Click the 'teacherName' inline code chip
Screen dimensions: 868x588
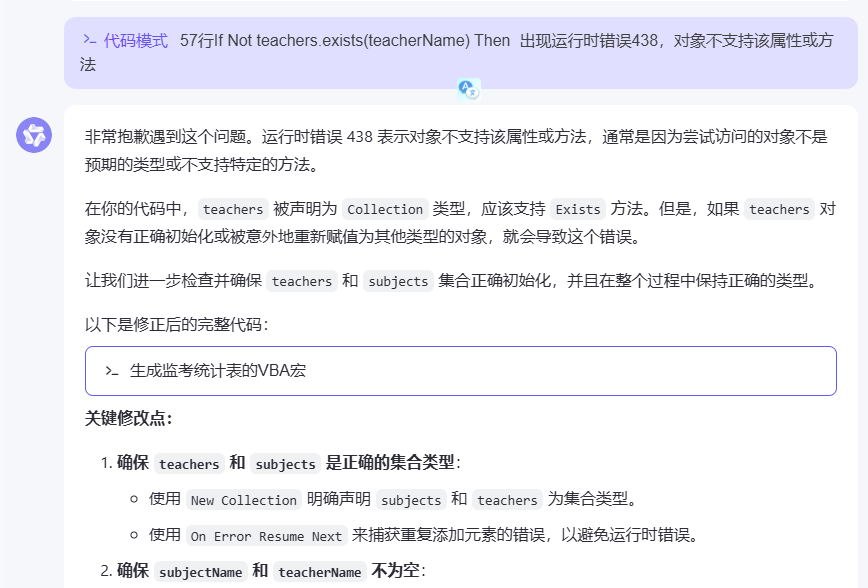(x=320, y=572)
